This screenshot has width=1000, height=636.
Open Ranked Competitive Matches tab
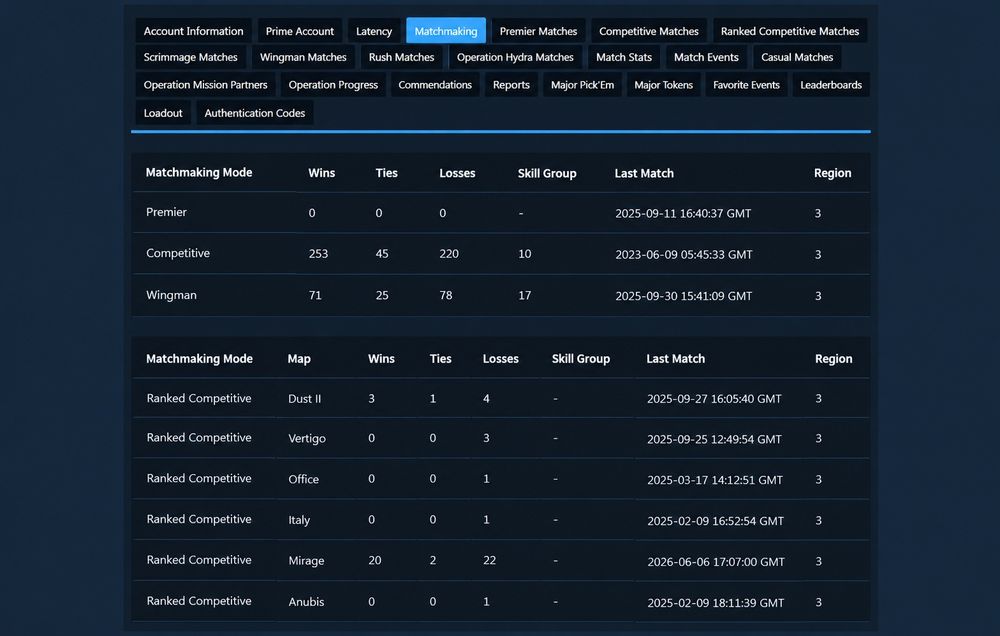[x=790, y=31]
